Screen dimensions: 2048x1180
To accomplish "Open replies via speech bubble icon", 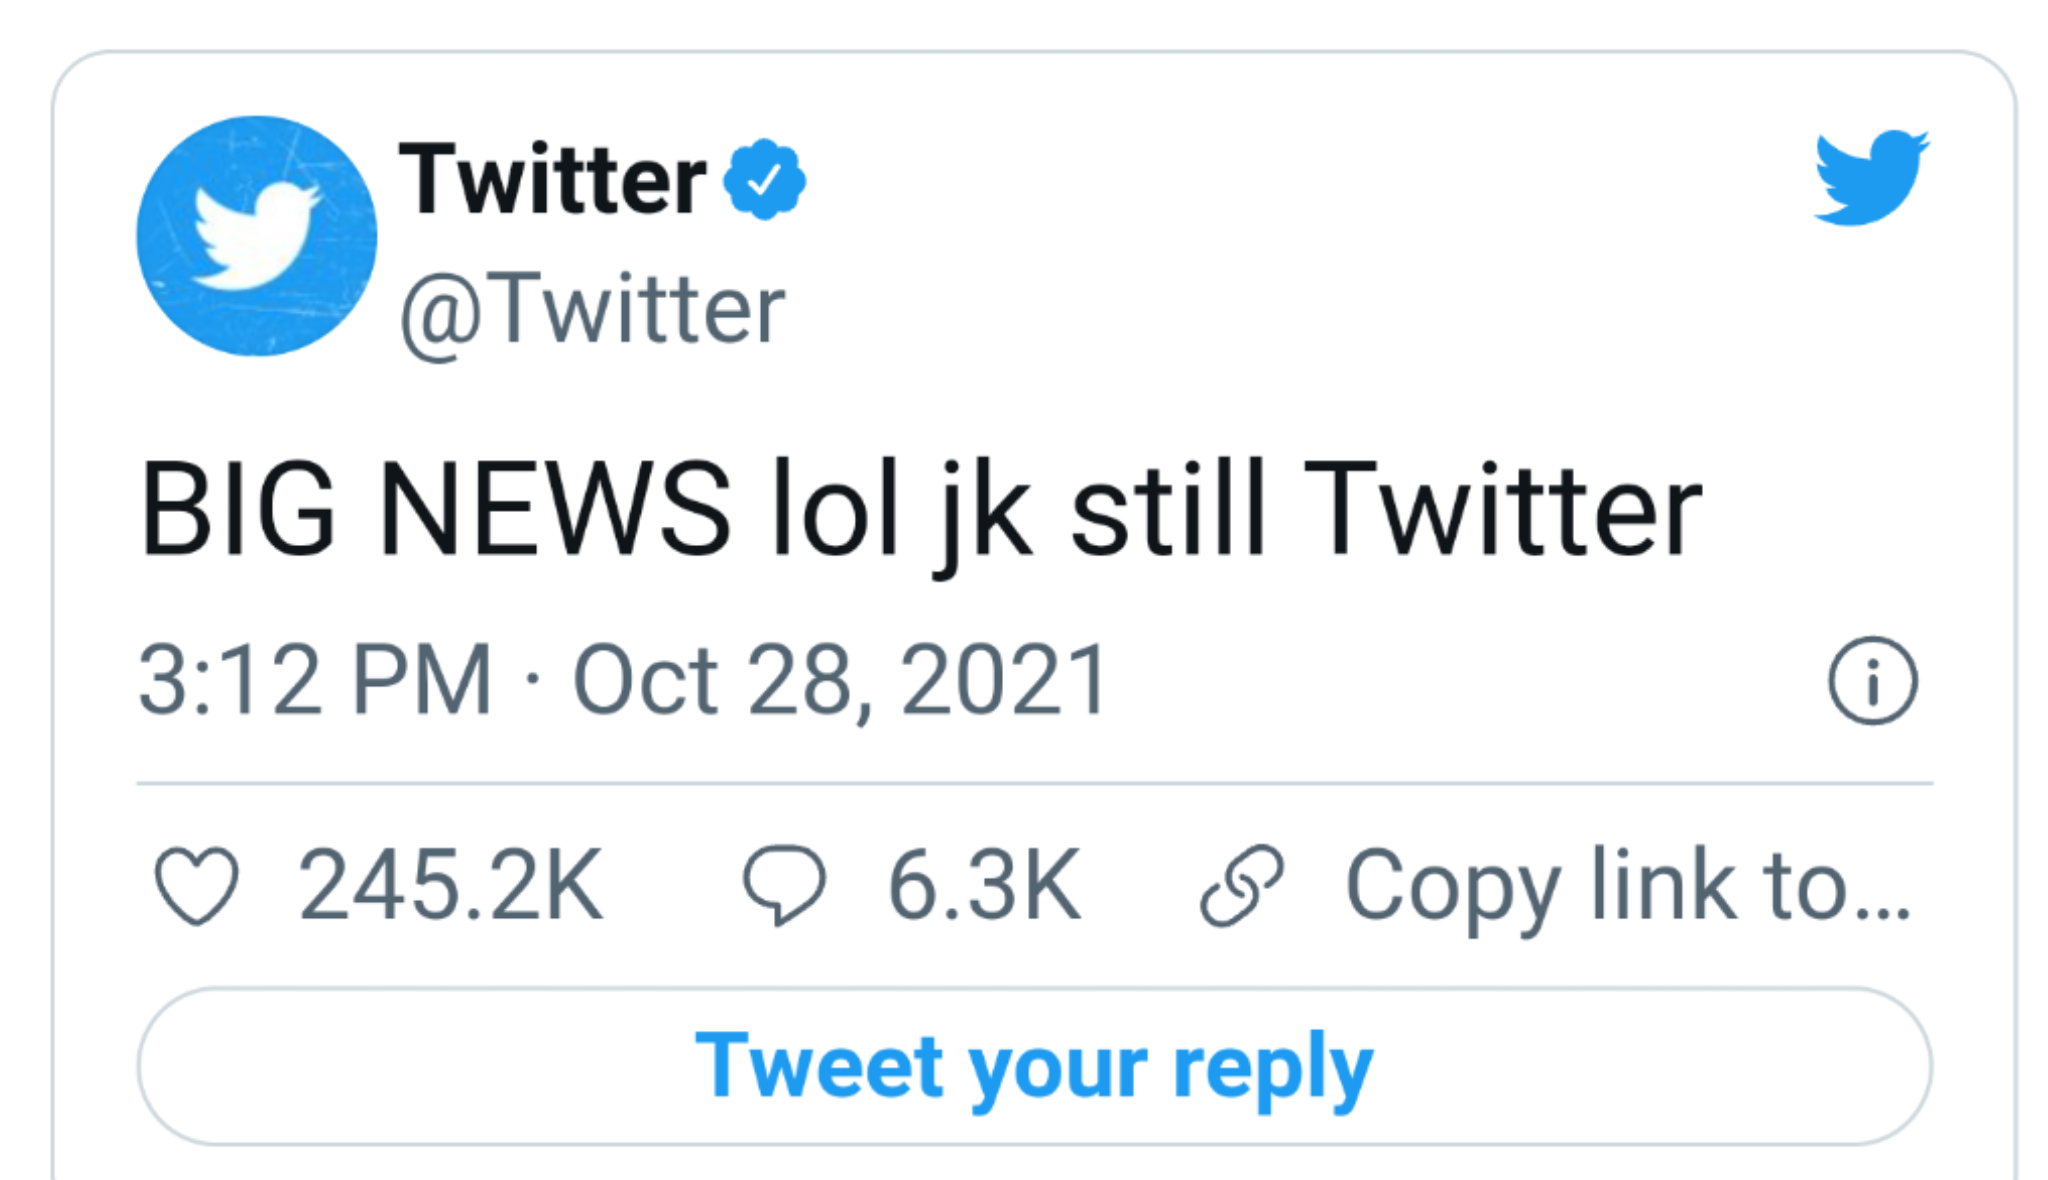I will (784, 886).
